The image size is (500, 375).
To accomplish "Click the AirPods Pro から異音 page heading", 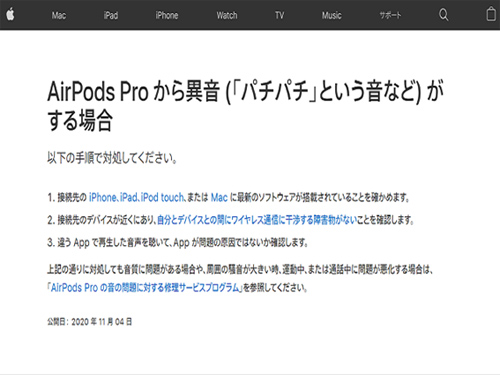I will point(245,105).
